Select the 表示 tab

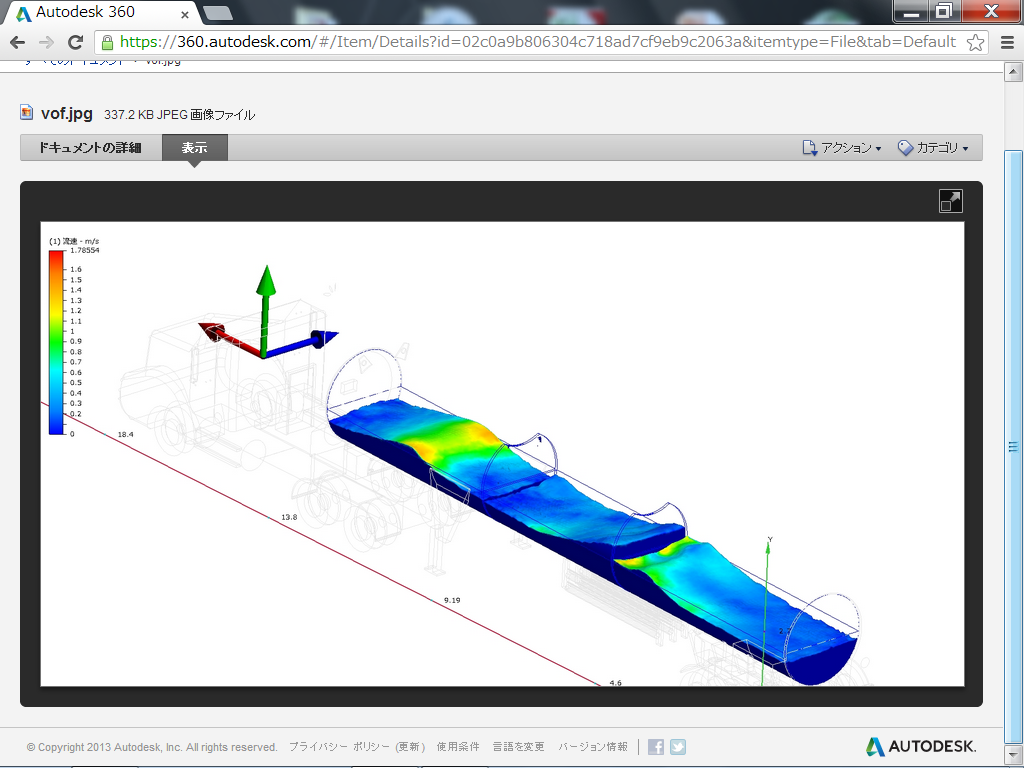[x=194, y=148]
